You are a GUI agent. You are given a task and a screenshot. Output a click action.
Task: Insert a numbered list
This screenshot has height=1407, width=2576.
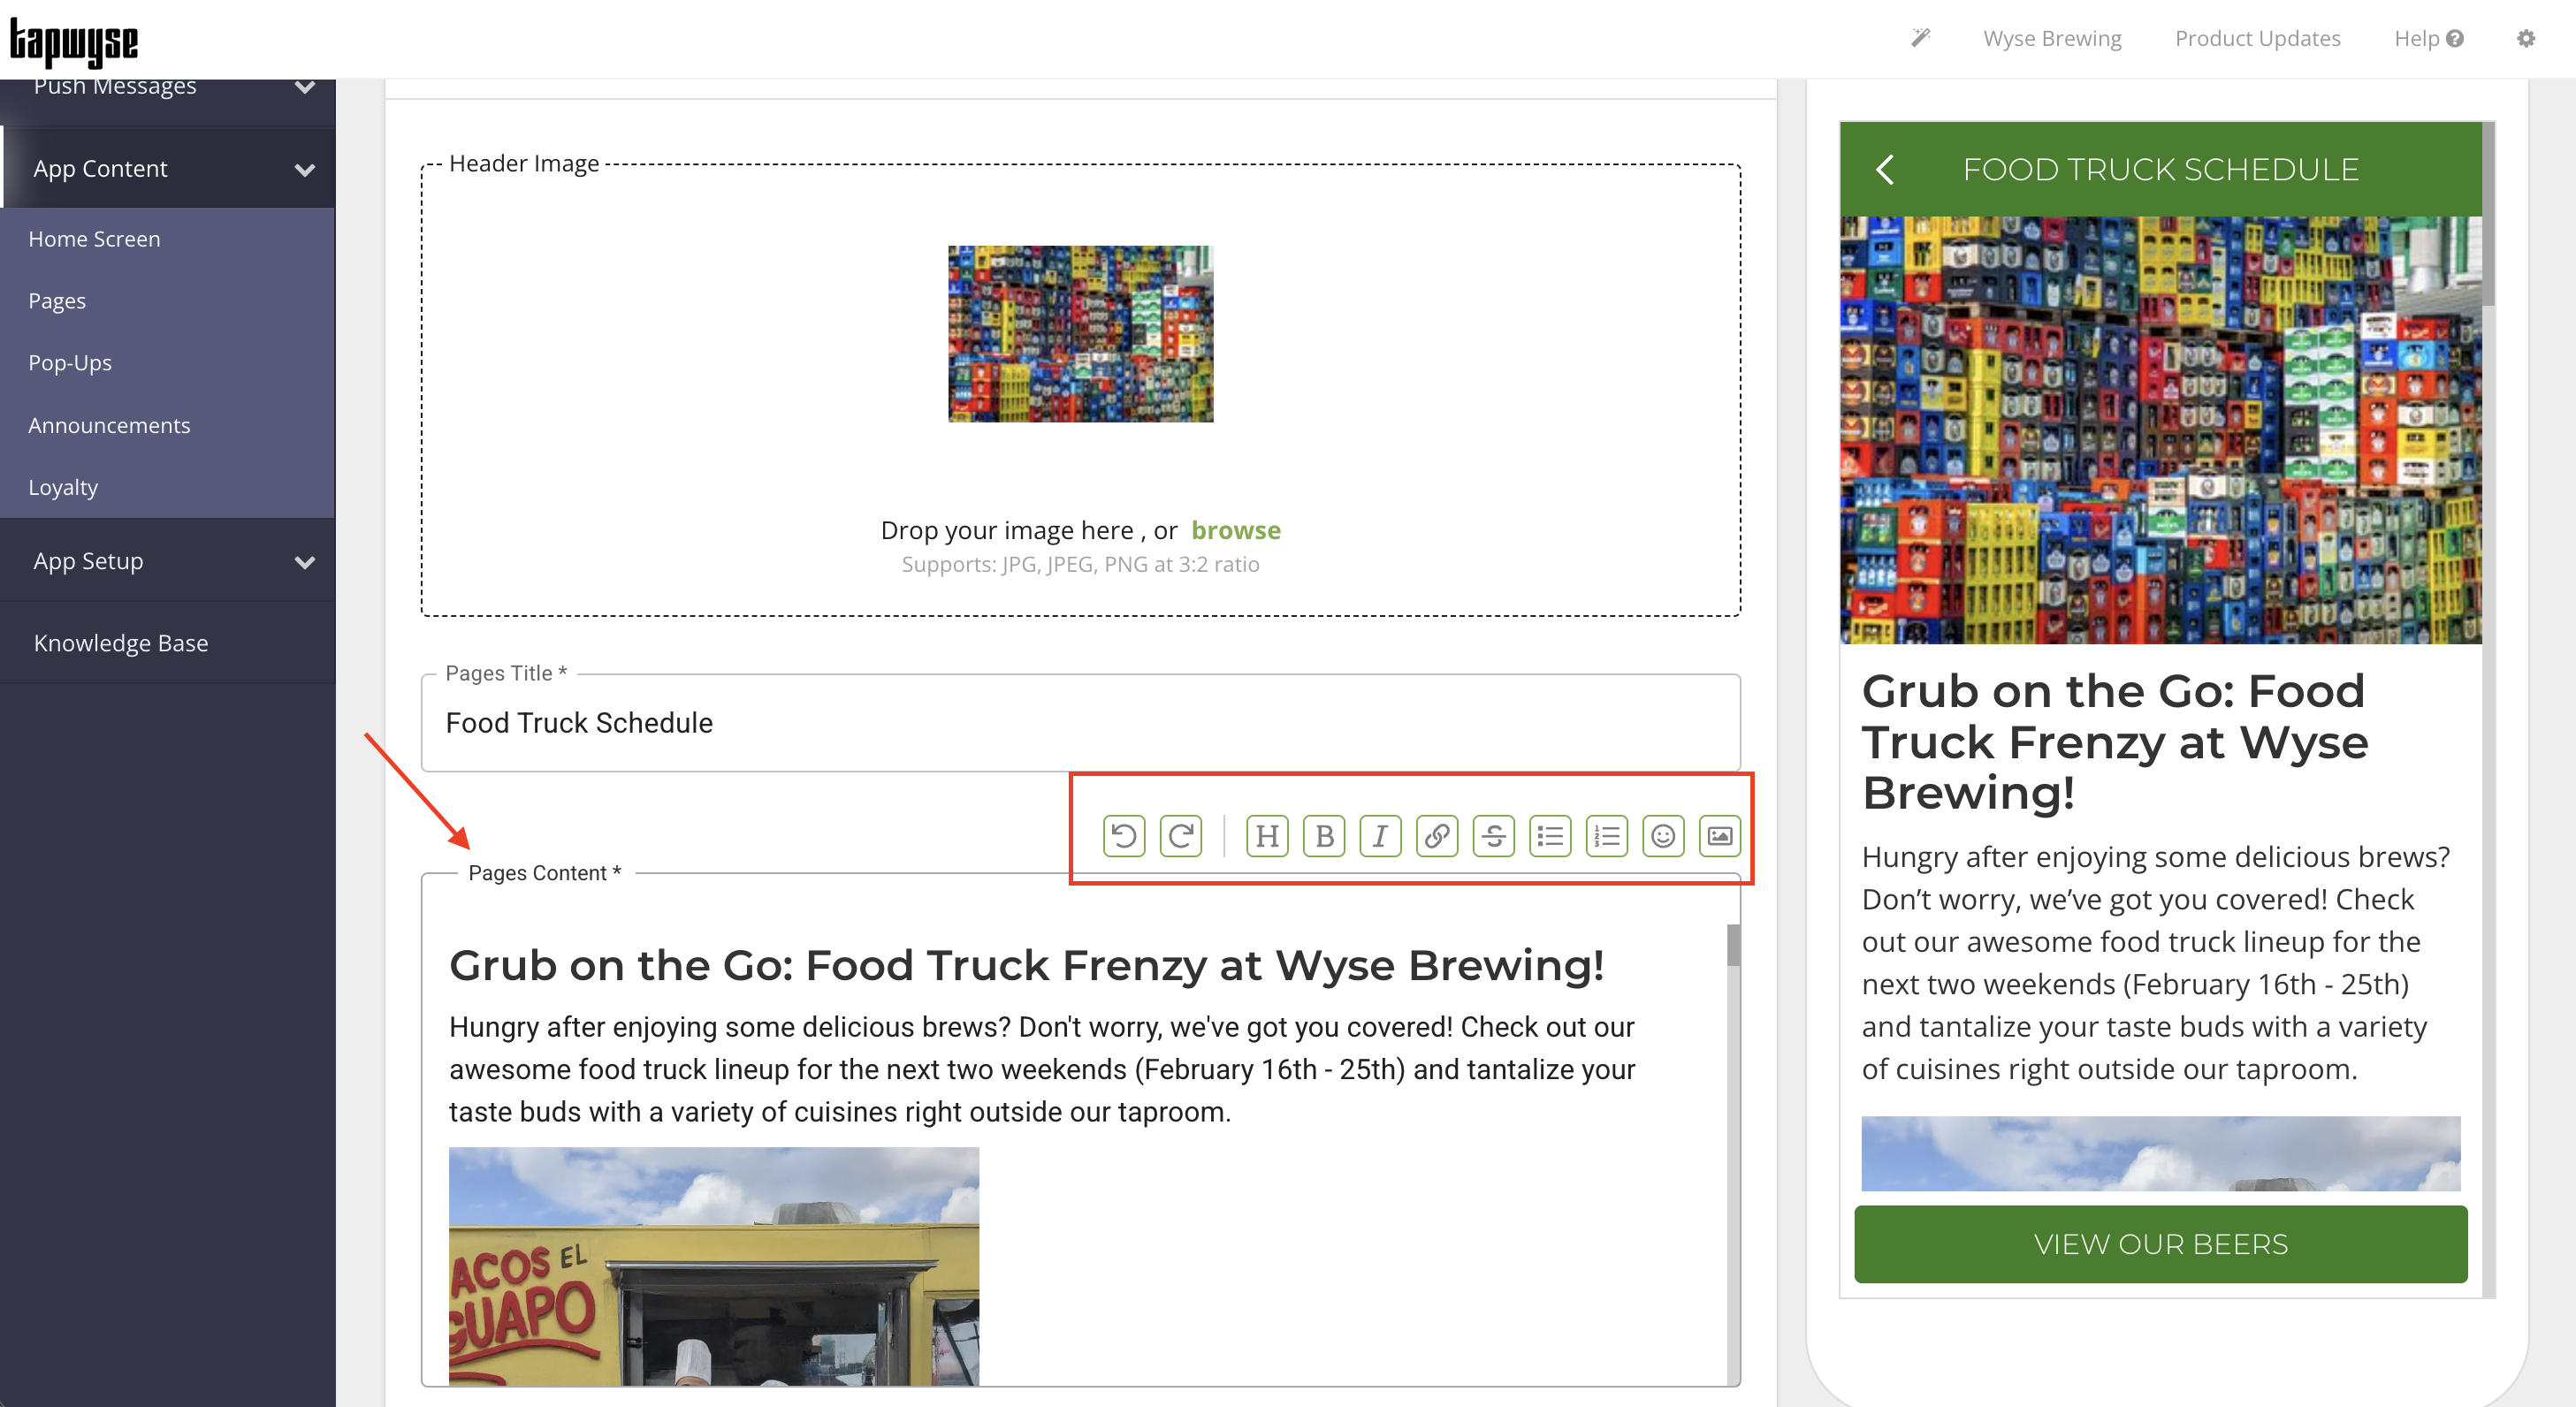1607,836
